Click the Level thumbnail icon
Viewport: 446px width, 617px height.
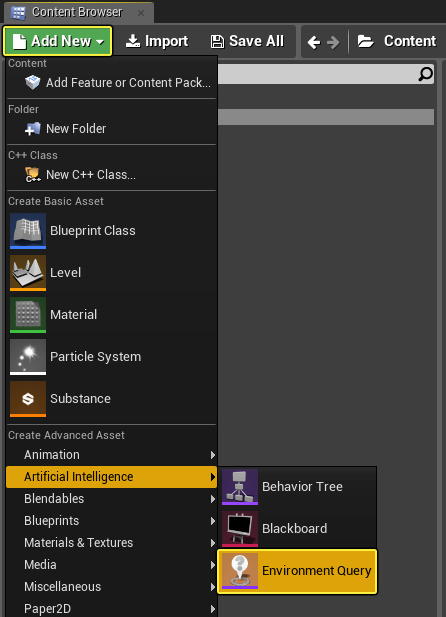click(28, 273)
